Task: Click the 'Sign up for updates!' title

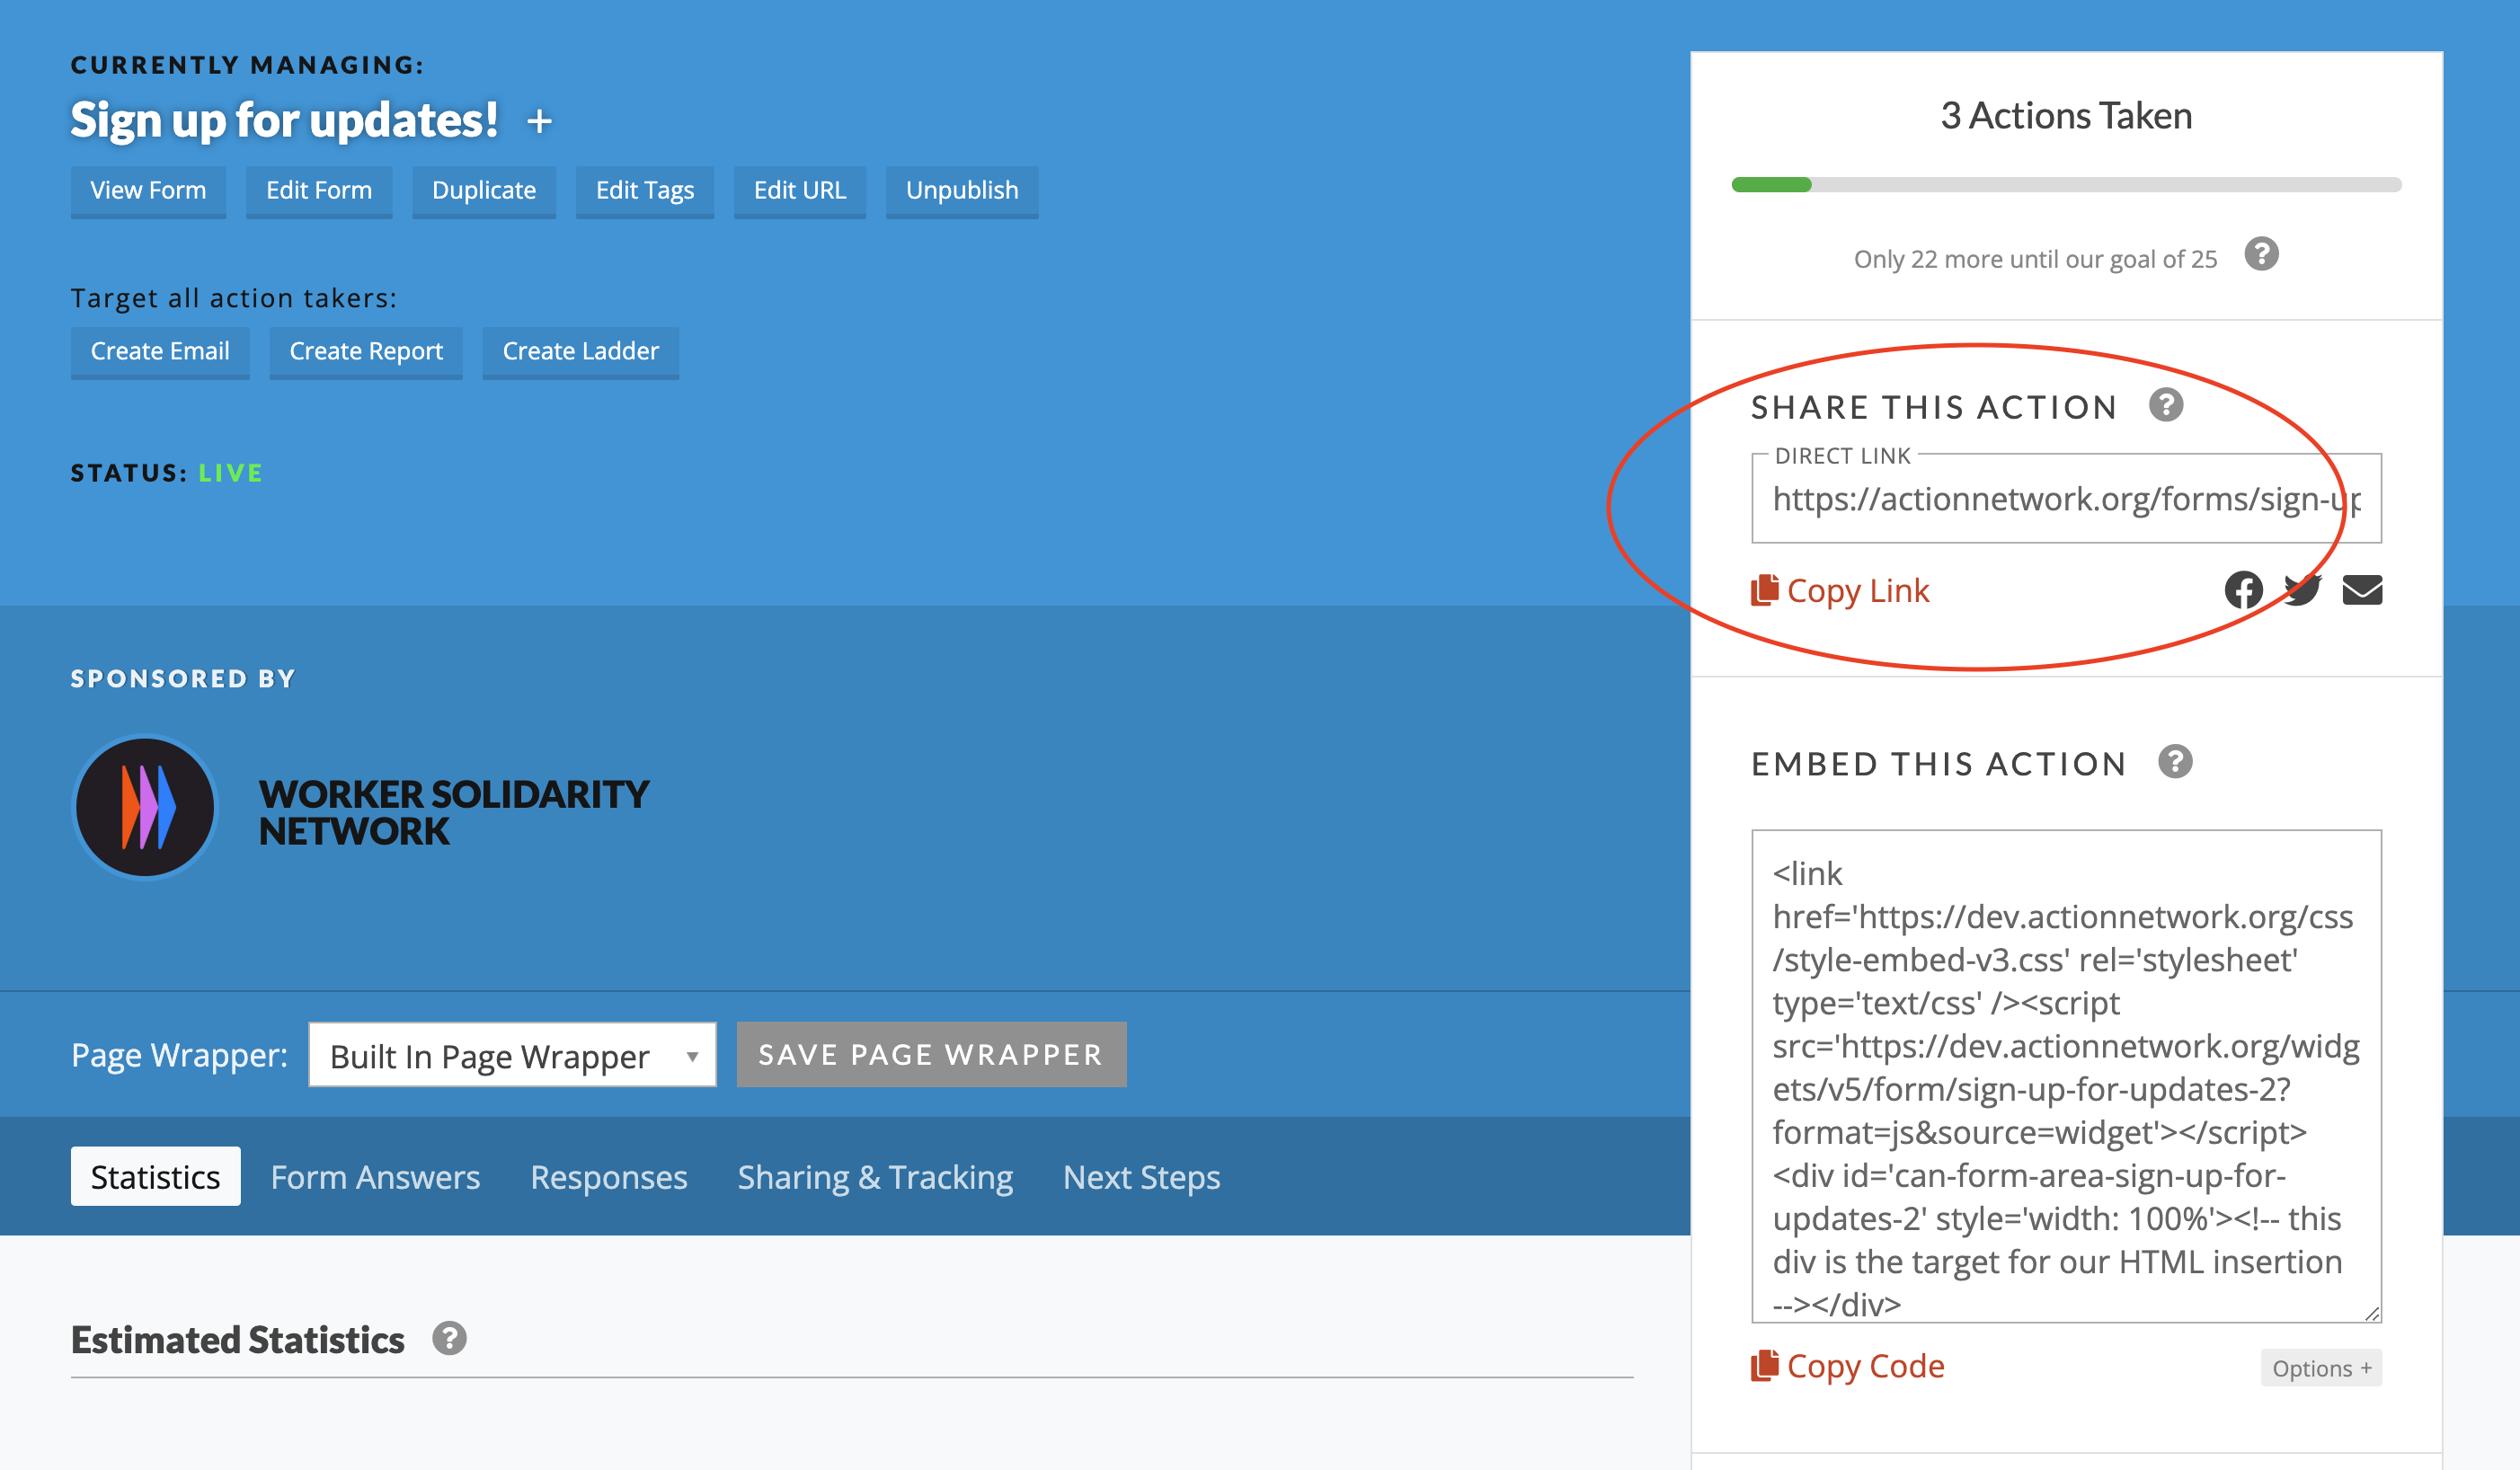Action: 284,120
